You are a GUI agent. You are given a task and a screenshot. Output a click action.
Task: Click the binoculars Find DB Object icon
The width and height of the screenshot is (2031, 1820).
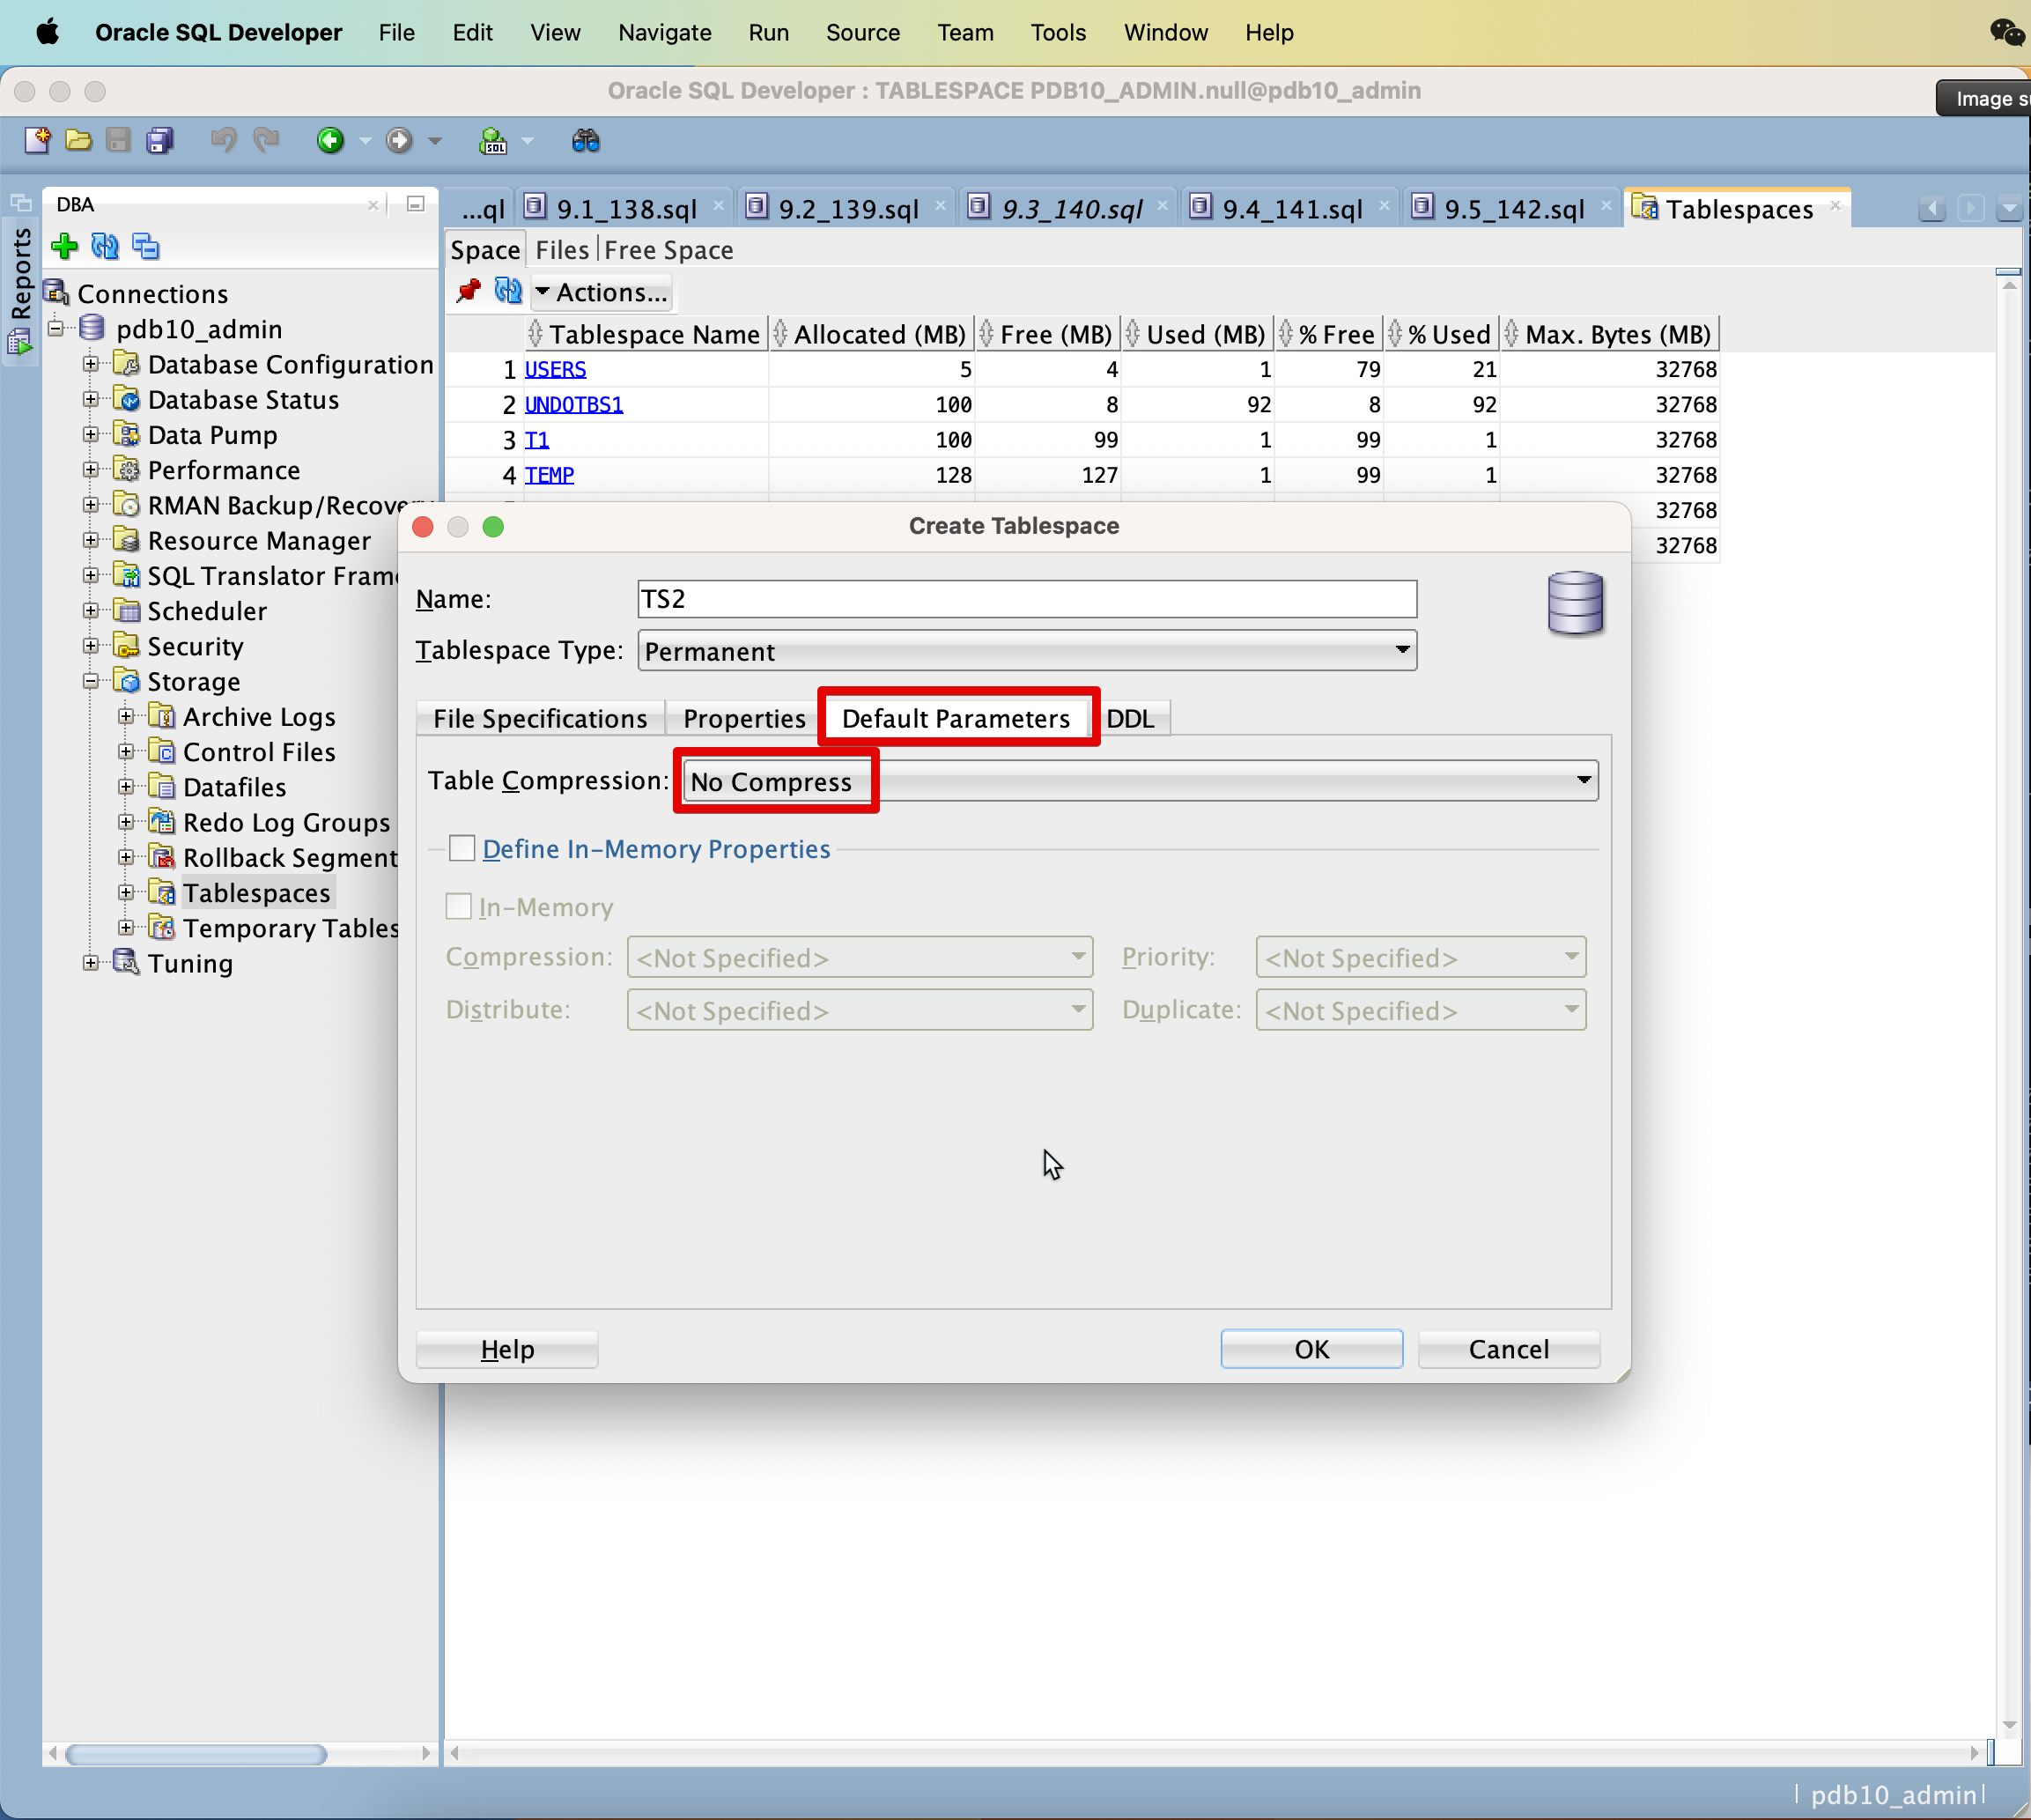[x=586, y=141]
